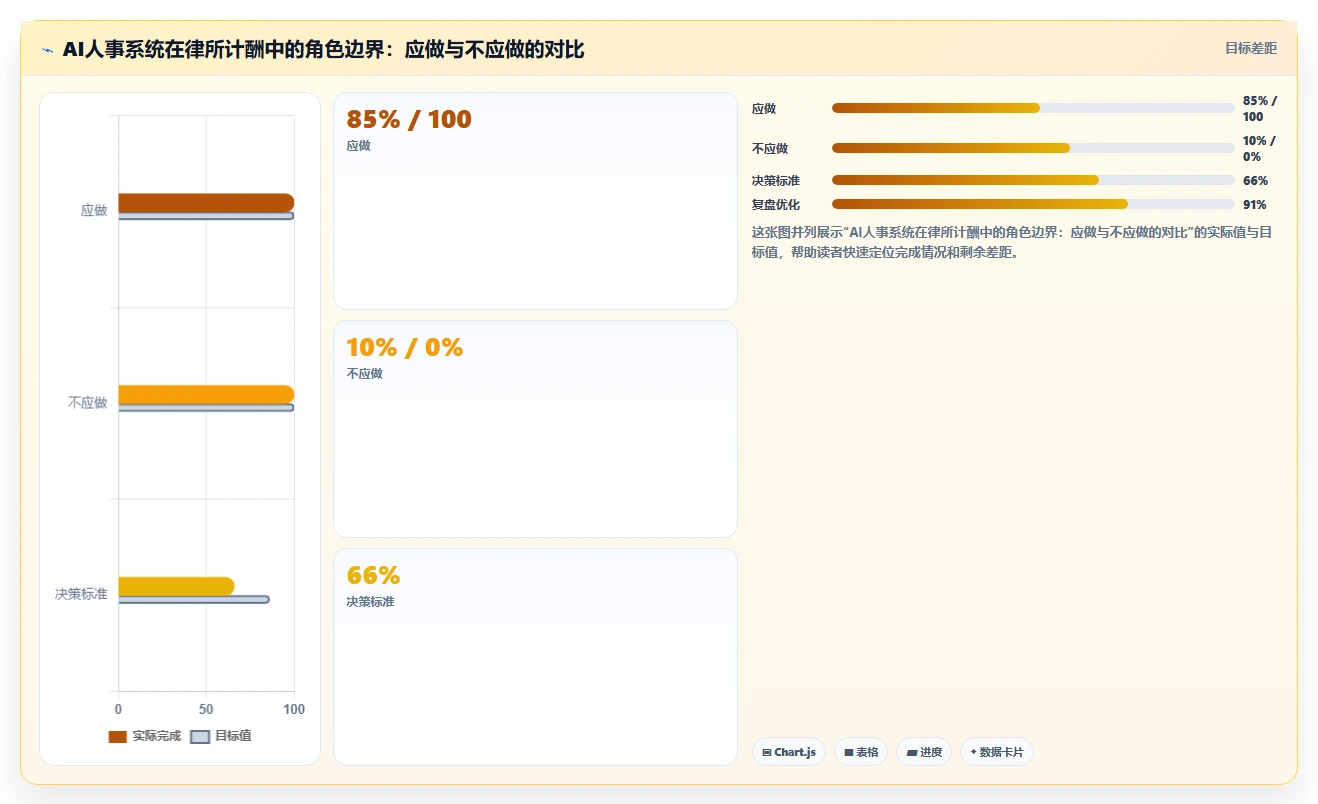1318x804 pixels.
Task: Select the 进度 tag chip
Action: coord(924,752)
